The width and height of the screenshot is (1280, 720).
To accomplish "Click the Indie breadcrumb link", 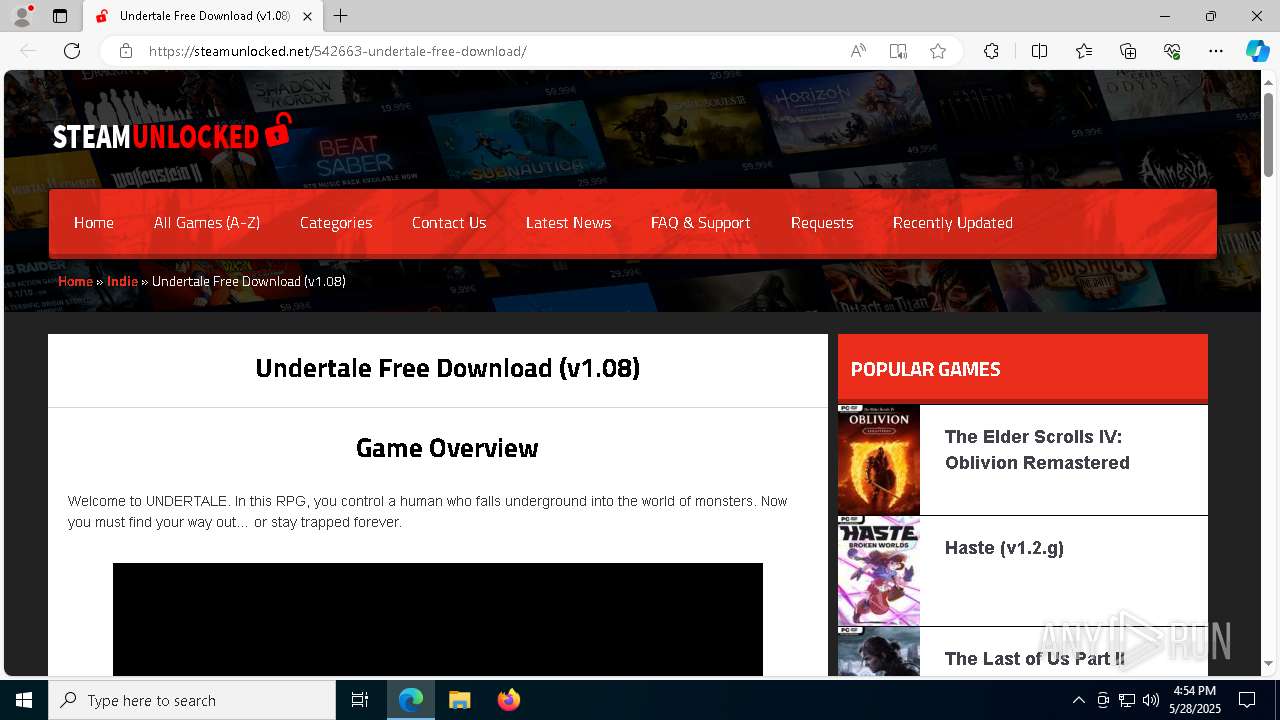I will pos(122,281).
